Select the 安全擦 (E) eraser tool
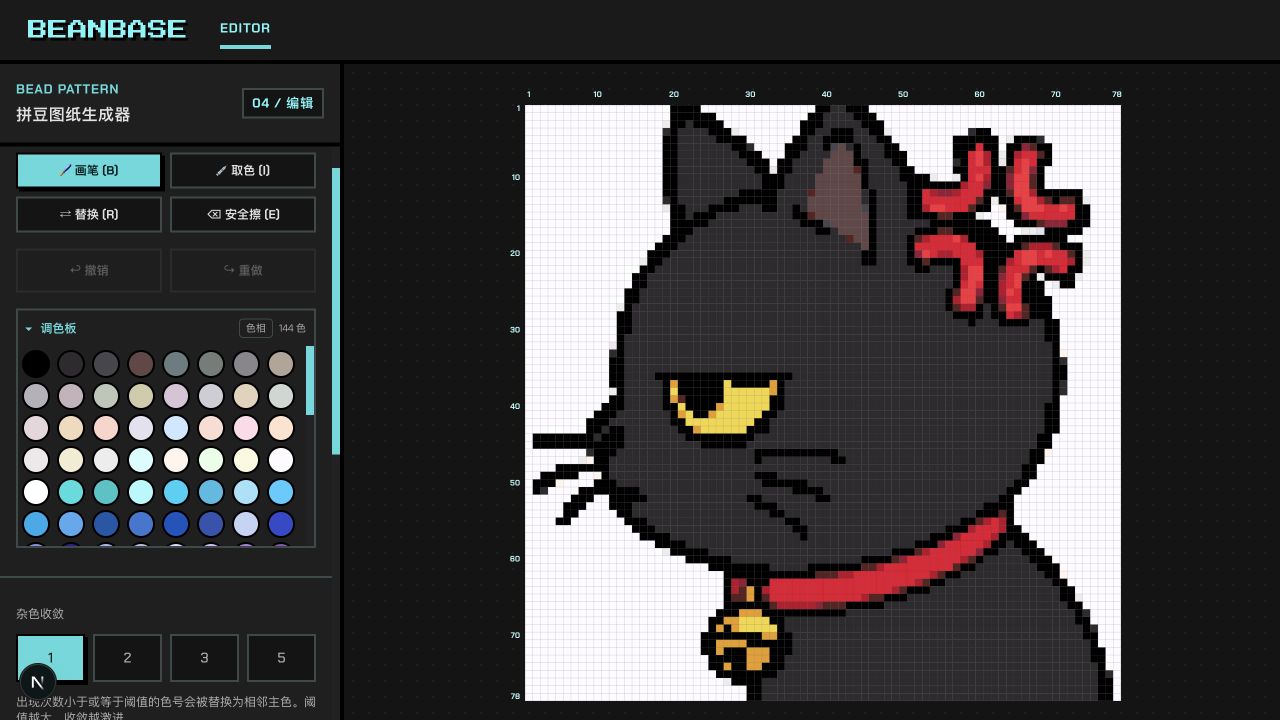The image size is (1280, 720). pos(243,214)
